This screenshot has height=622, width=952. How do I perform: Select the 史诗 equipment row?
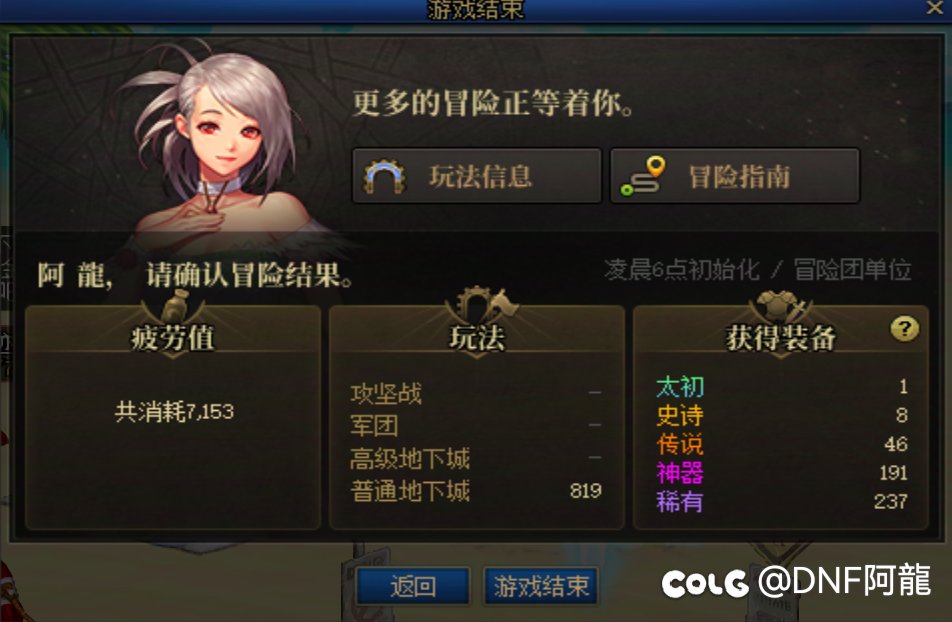pos(781,415)
